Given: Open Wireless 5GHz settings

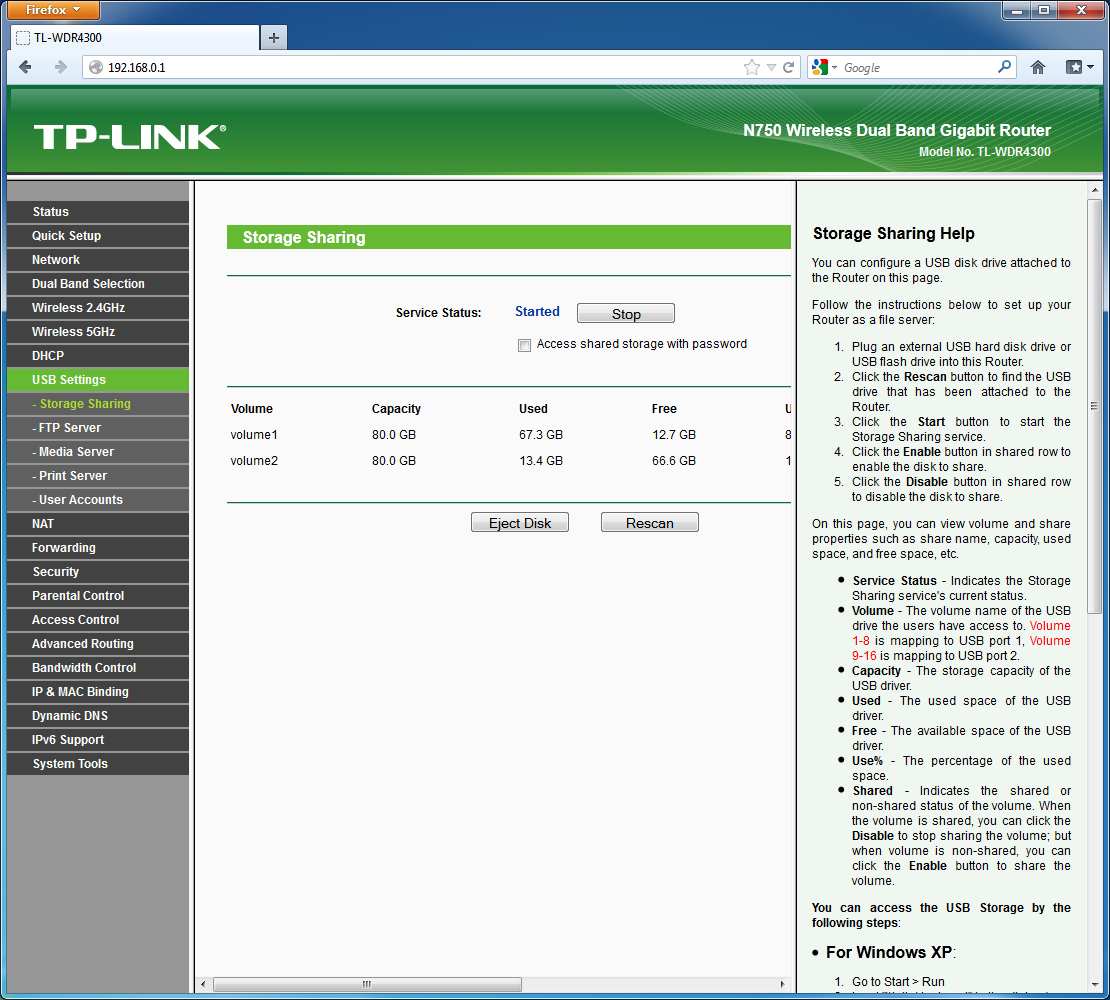Looking at the screenshot, I should pos(98,332).
